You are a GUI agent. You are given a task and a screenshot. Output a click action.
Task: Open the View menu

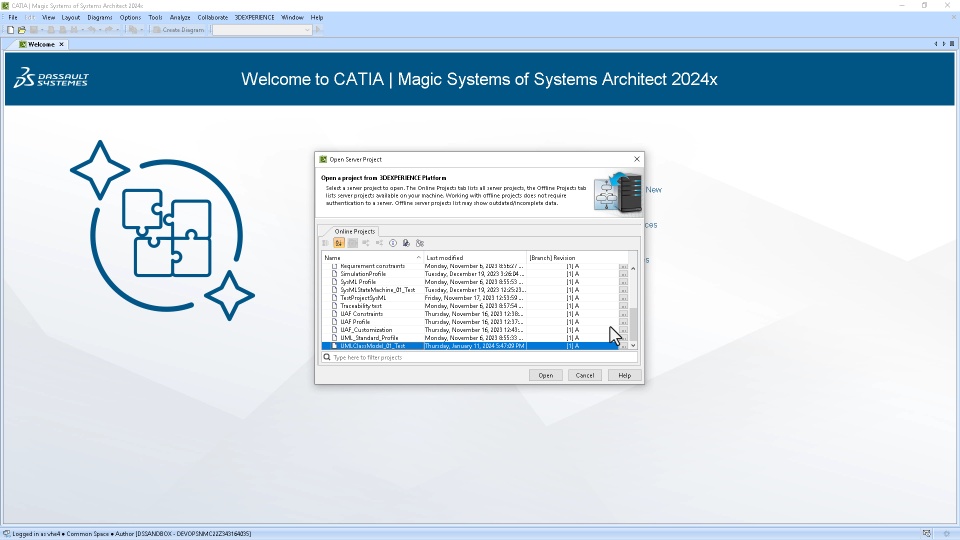coord(48,18)
